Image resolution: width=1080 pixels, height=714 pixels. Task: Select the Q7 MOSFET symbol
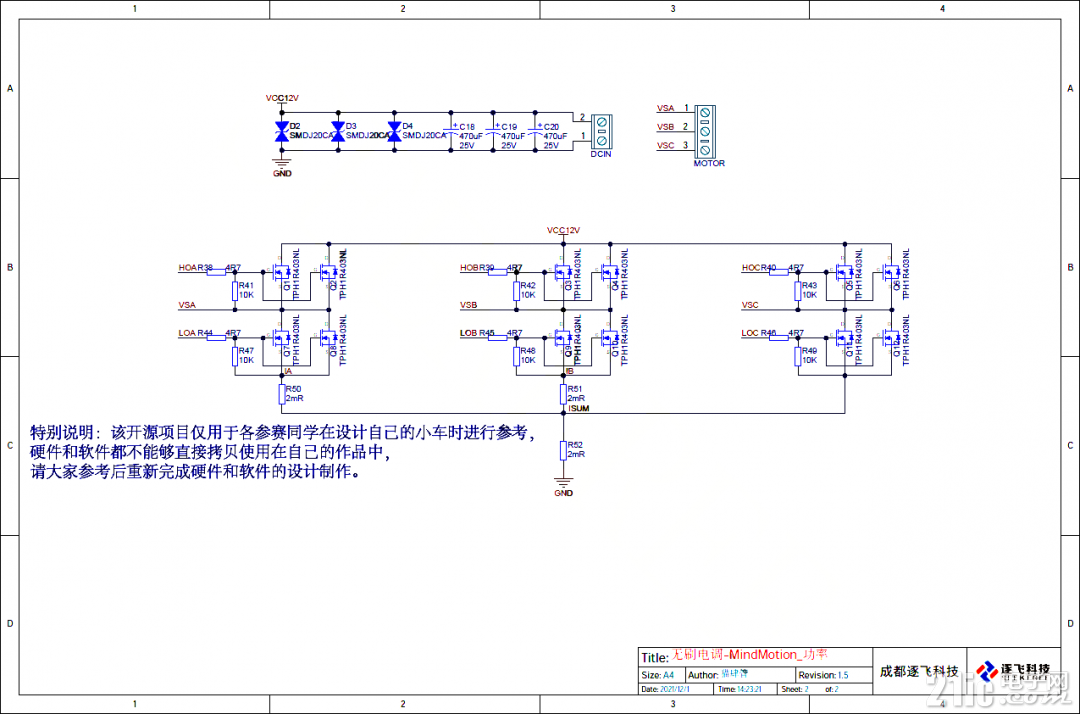coord(280,339)
